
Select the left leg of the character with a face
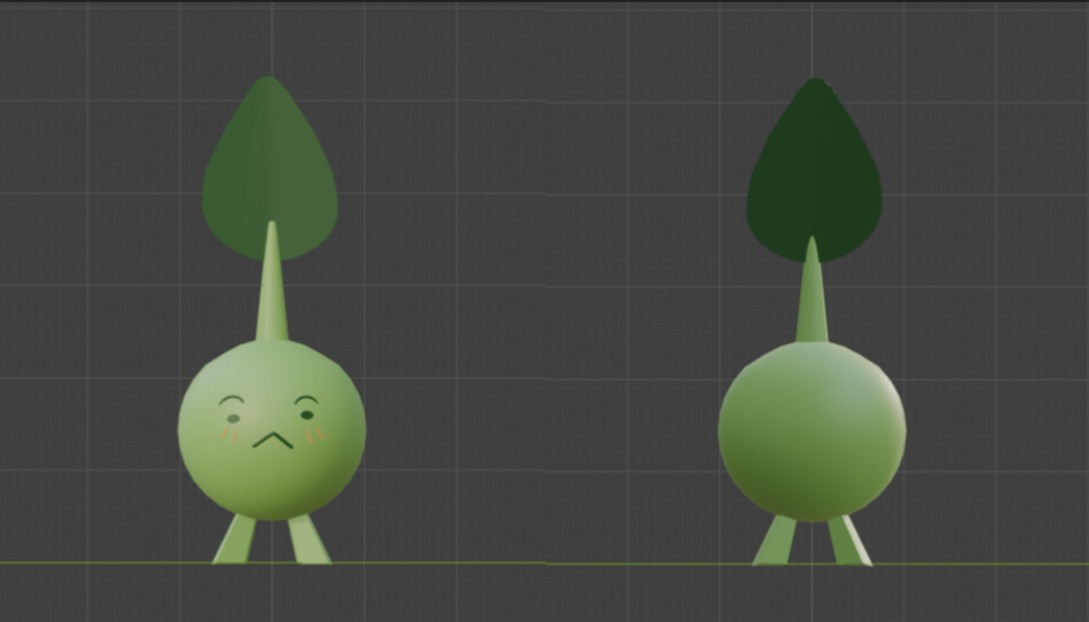coord(234,539)
